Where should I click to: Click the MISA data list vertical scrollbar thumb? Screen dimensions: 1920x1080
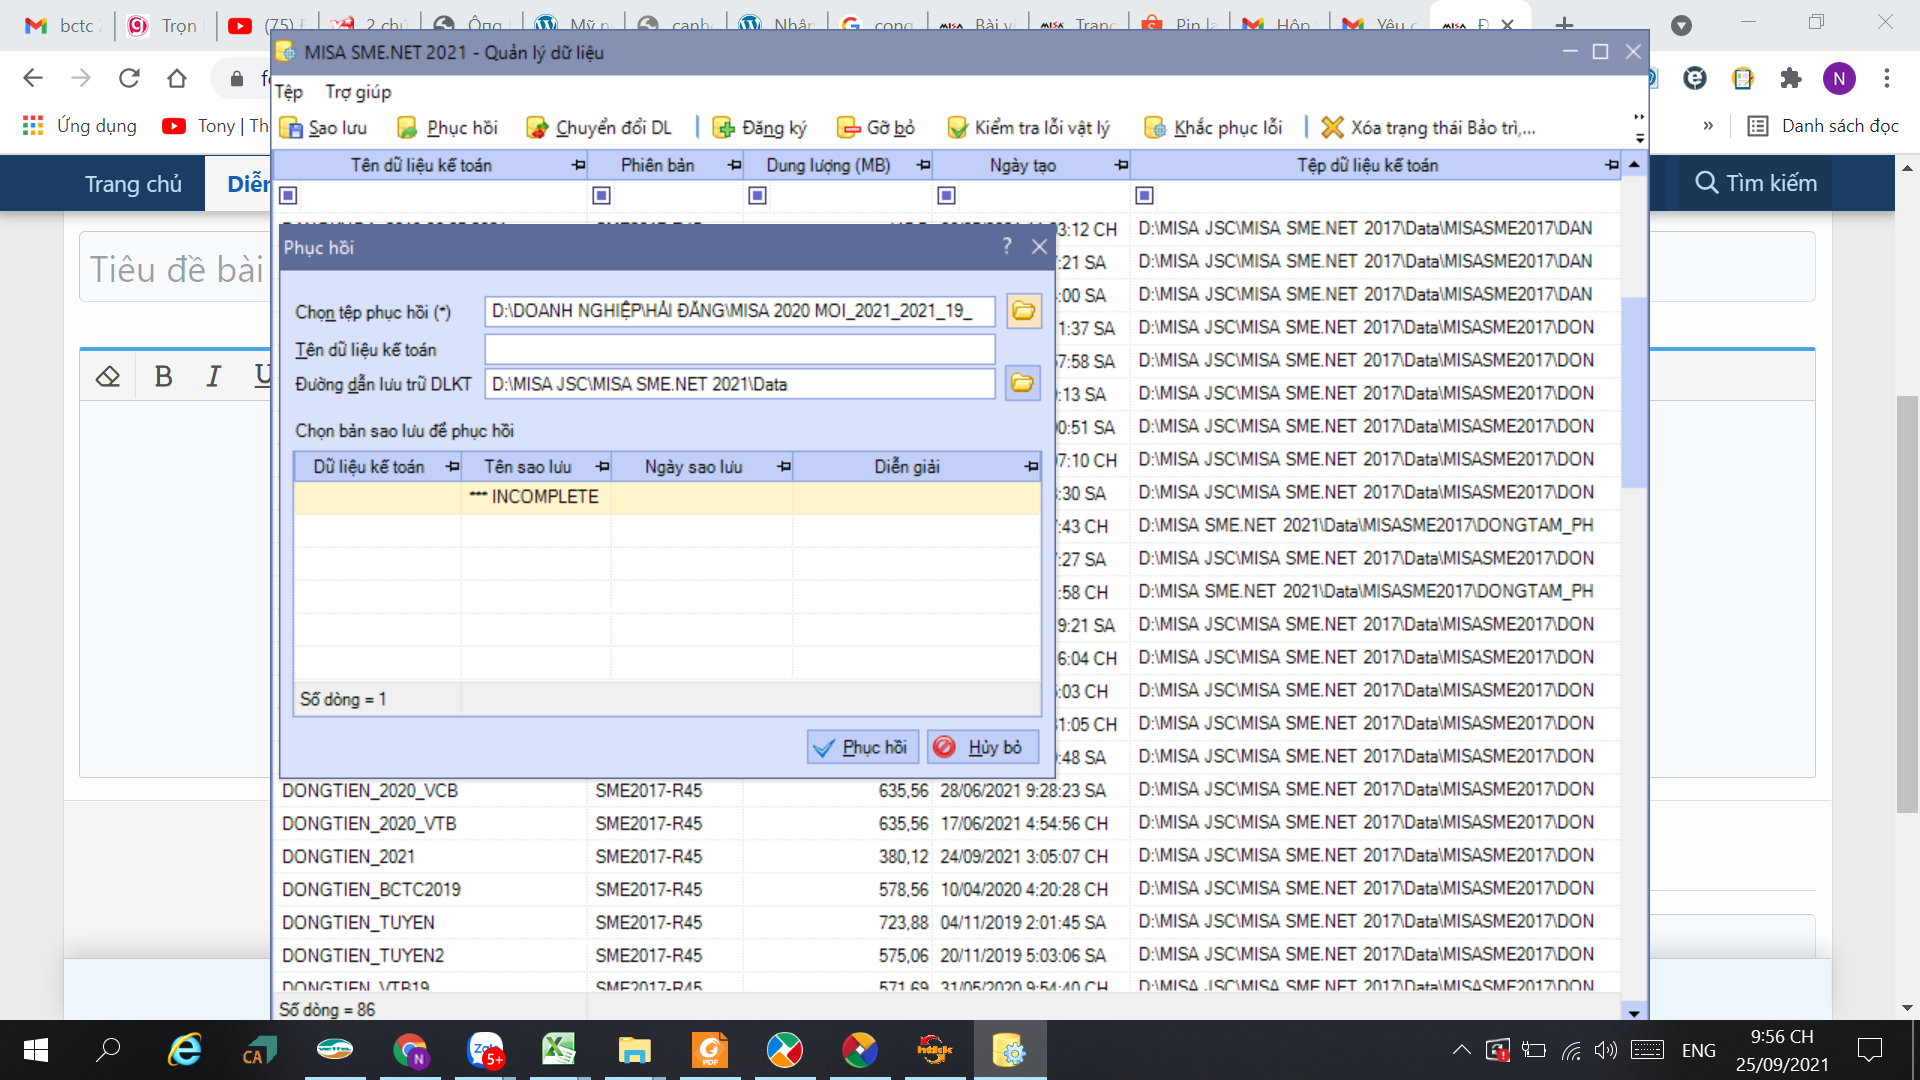point(1634,392)
